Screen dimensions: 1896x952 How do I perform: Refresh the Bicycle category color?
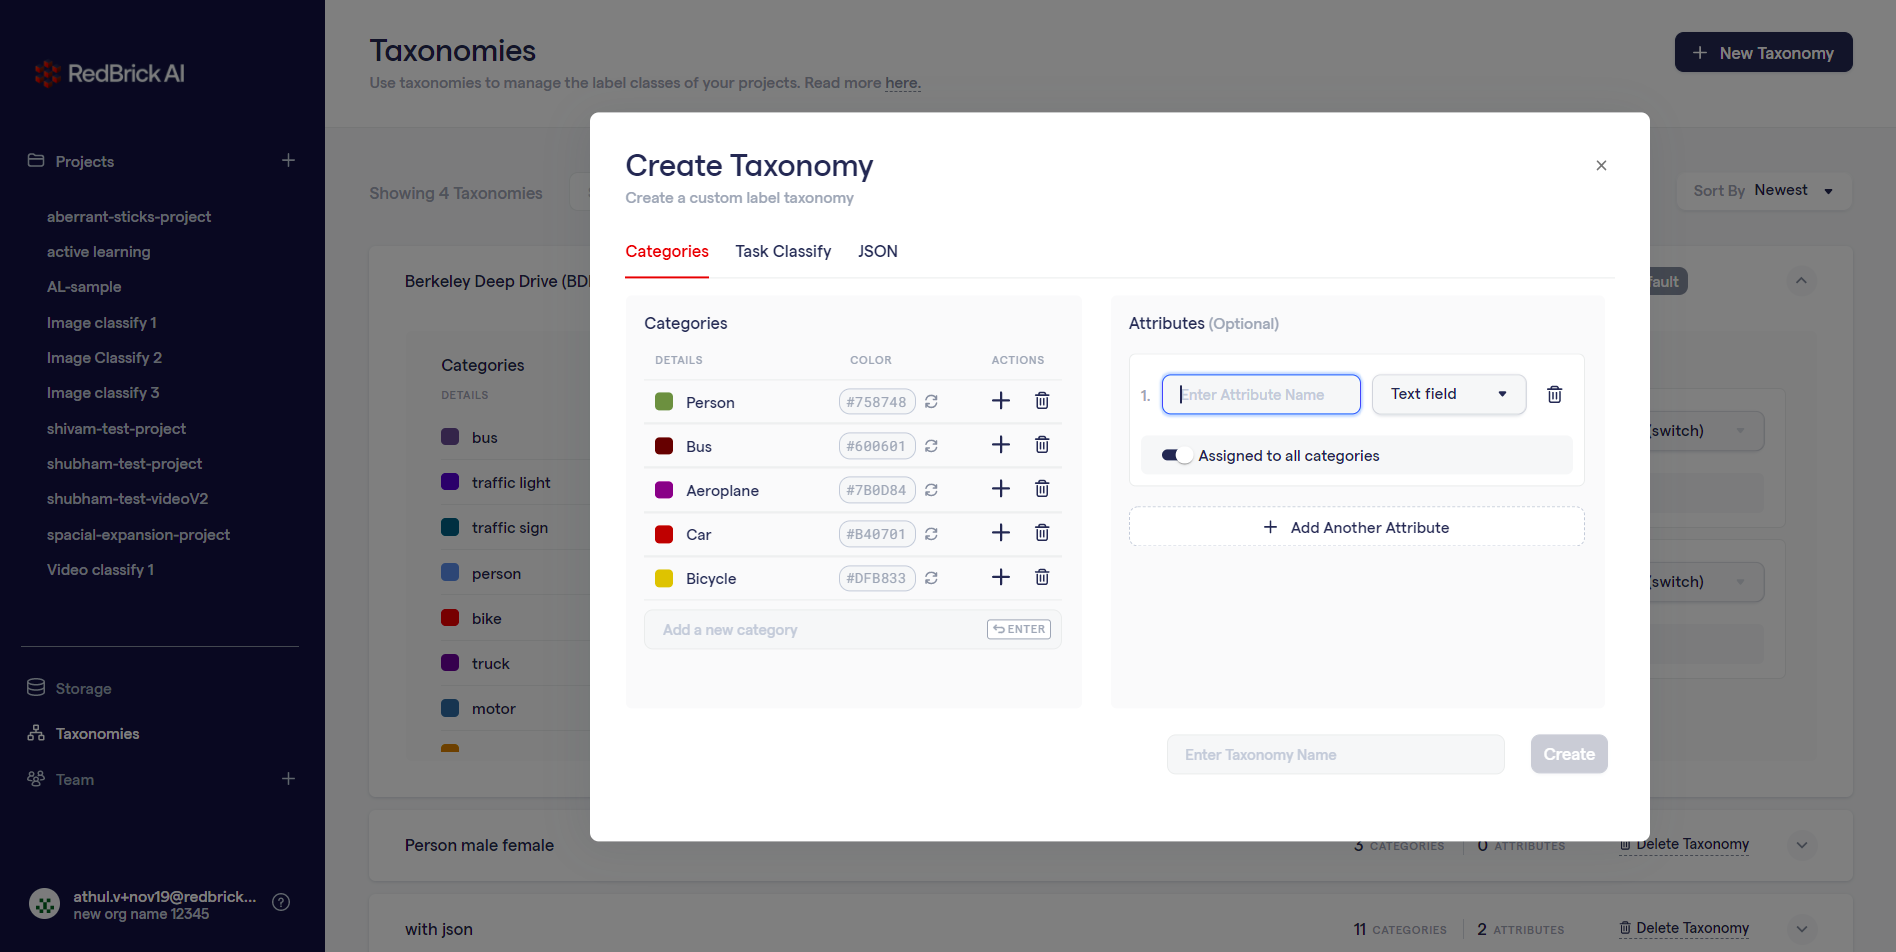[931, 578]
